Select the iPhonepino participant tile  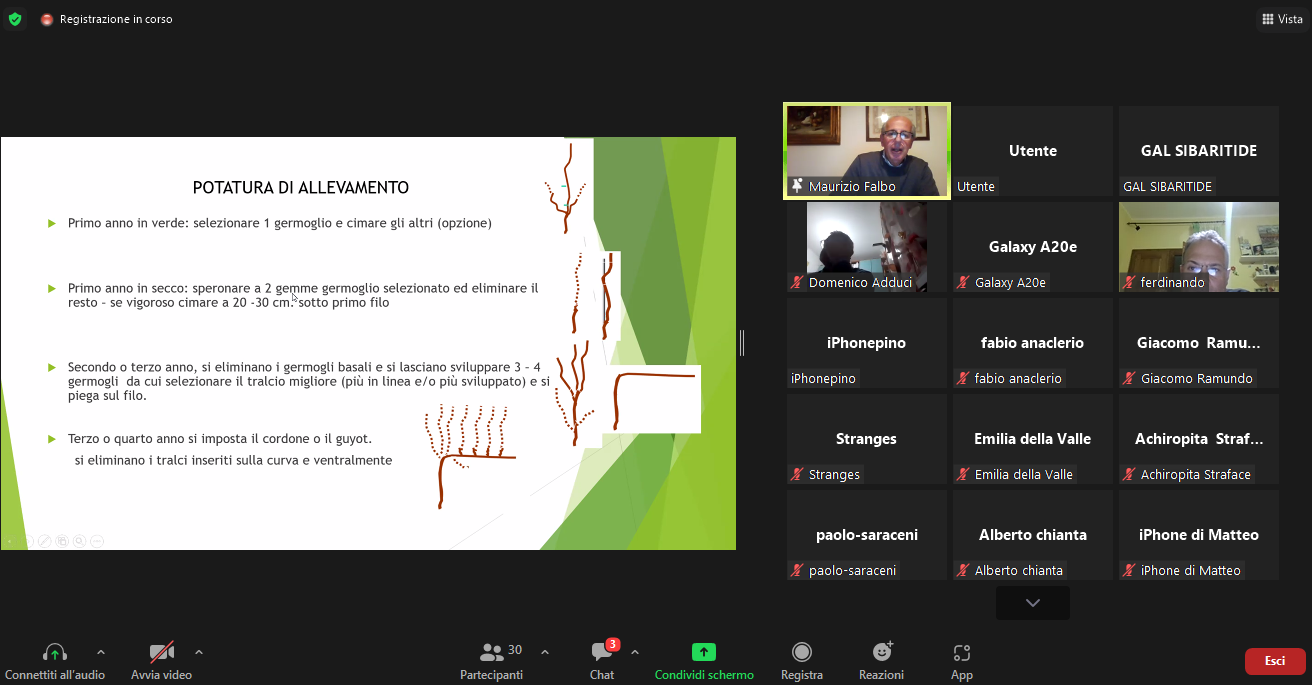coord(867,343)
